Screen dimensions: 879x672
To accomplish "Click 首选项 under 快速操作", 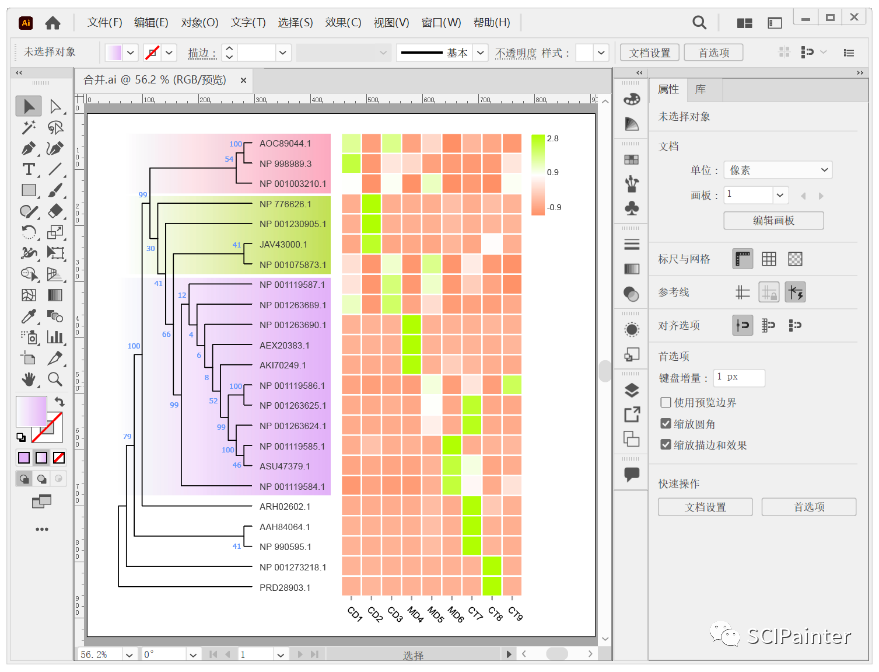I will click(x=809, y=507).
